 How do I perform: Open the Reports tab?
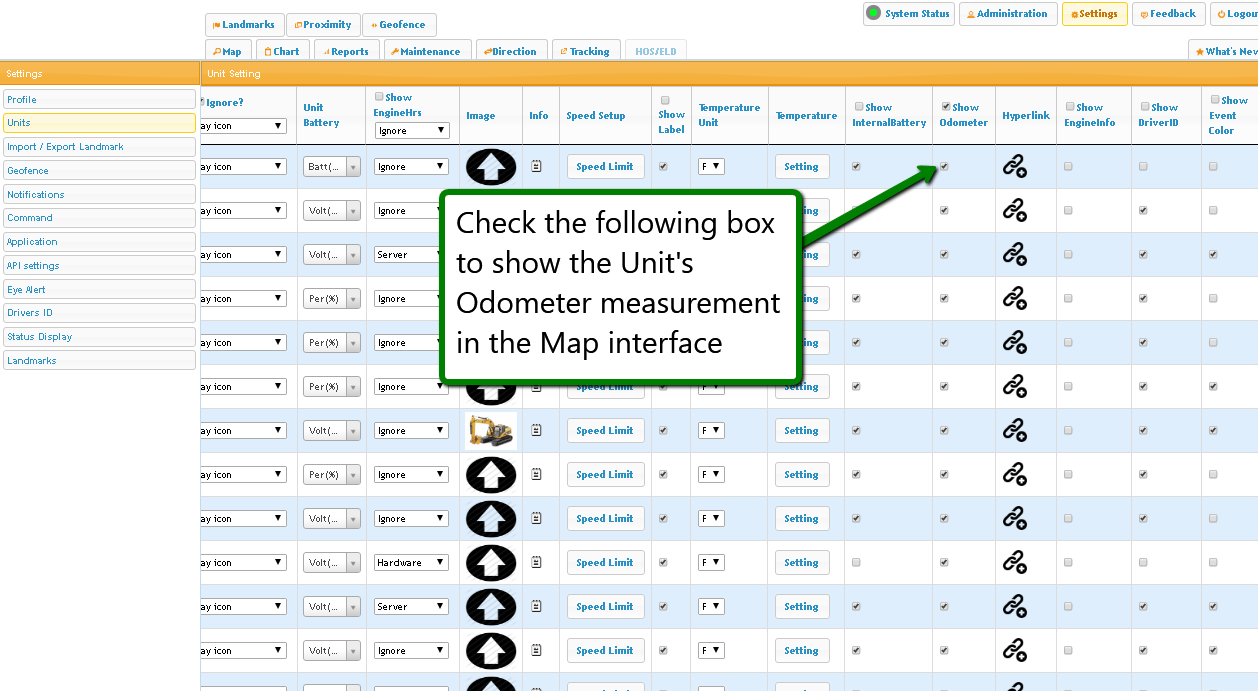coord(346,51)
